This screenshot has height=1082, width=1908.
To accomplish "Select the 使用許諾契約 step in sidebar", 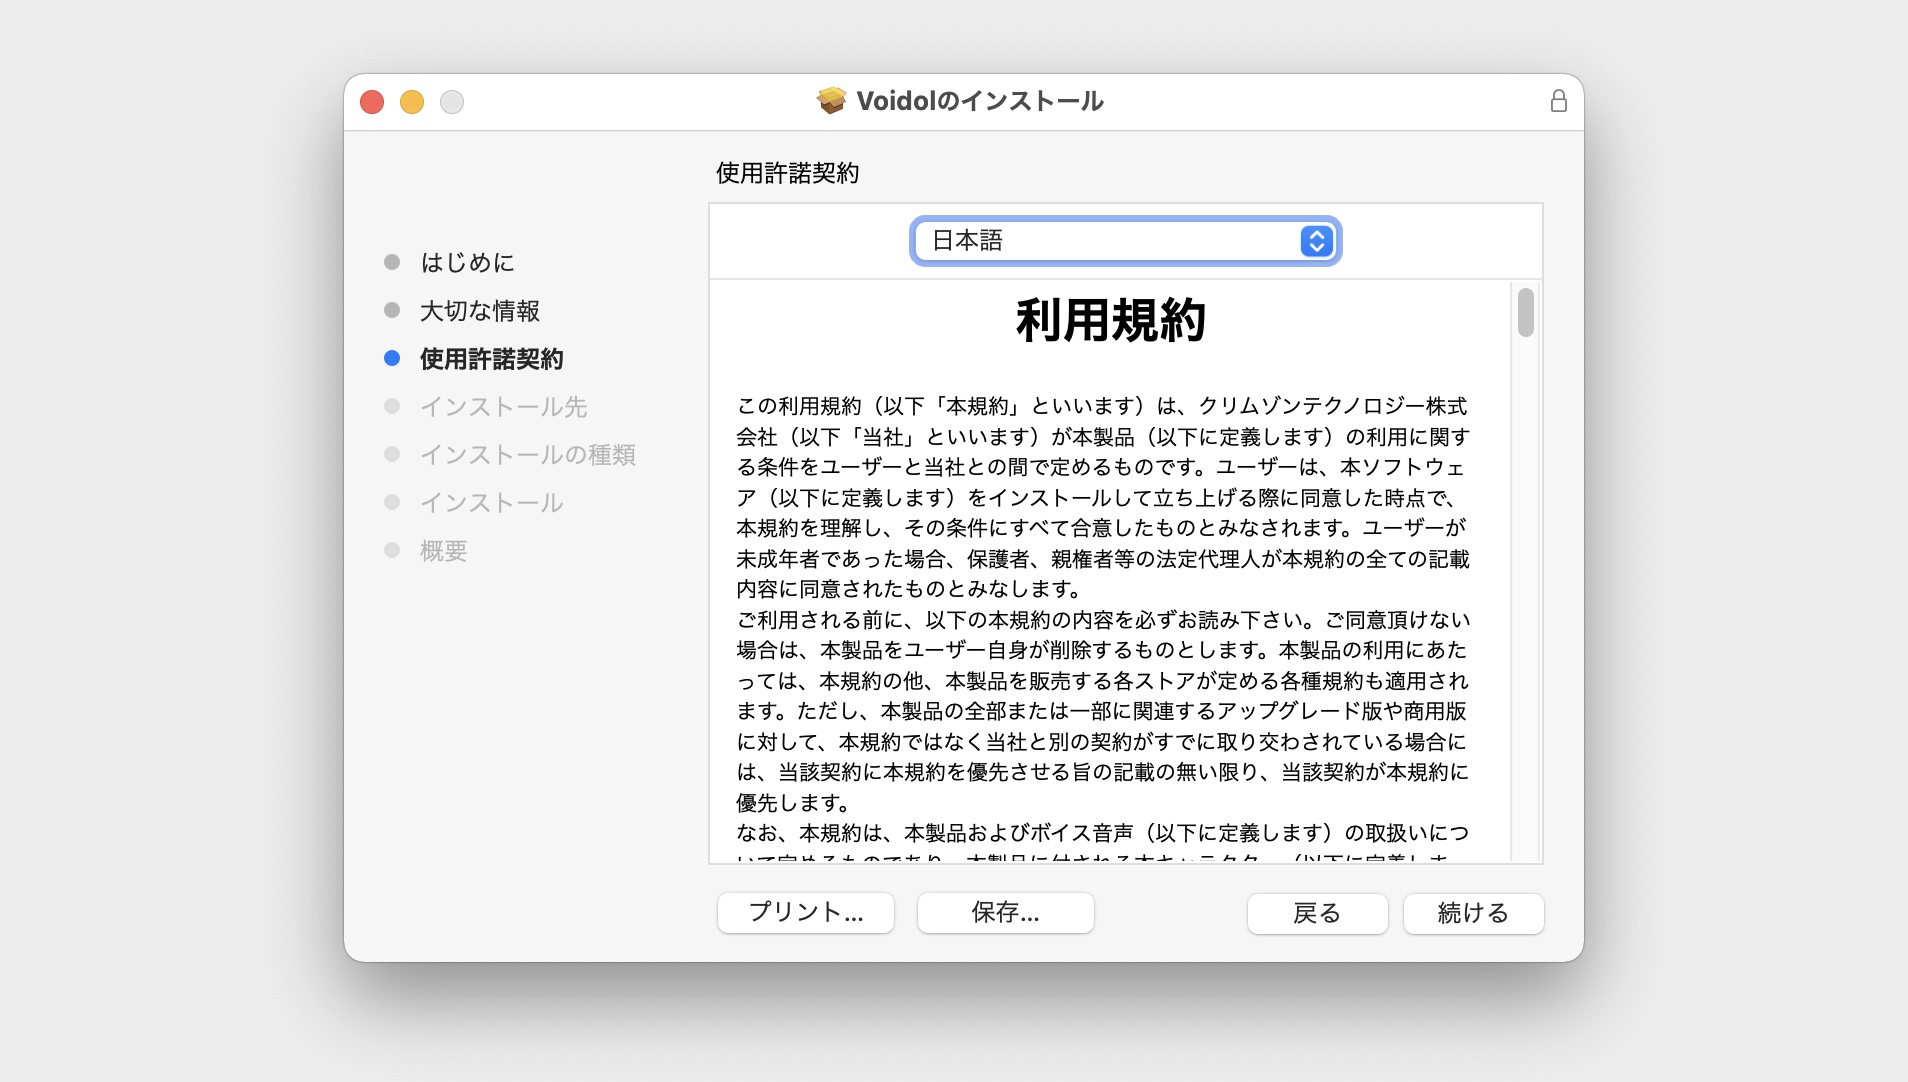I will click(x=491, y=359).
